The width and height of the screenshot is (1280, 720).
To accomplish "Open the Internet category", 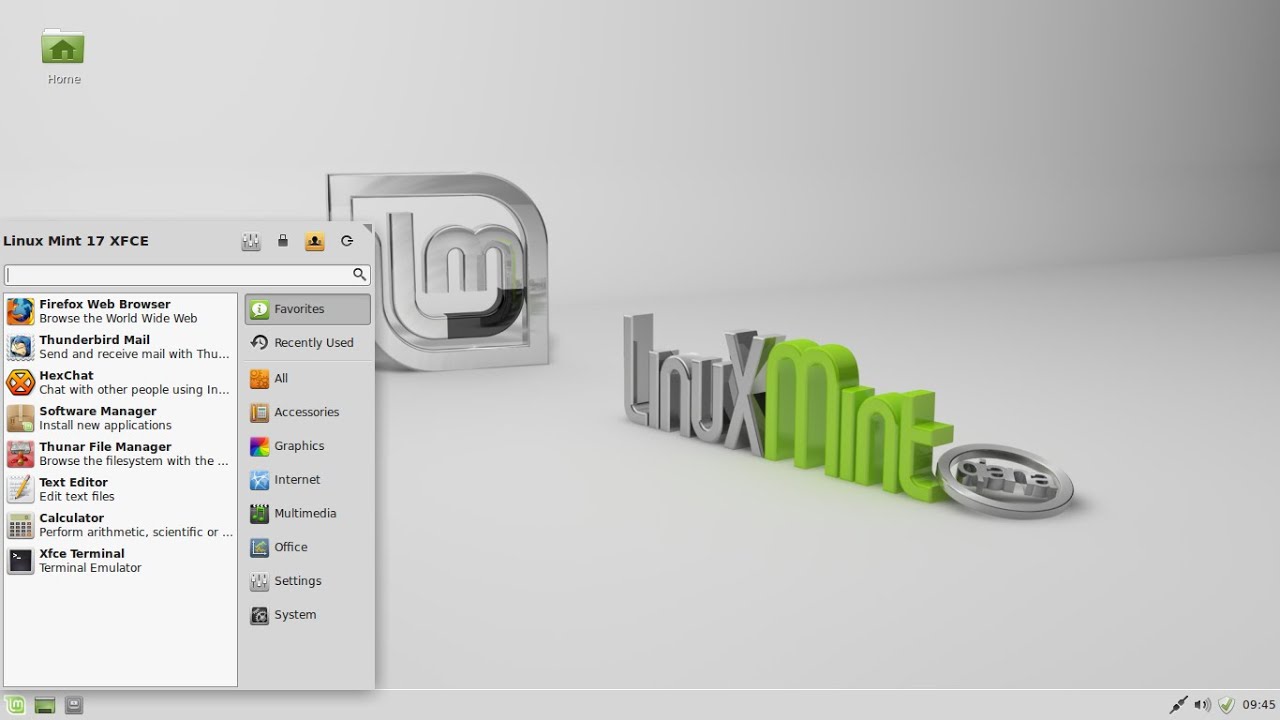I will (x=307, y=480).
